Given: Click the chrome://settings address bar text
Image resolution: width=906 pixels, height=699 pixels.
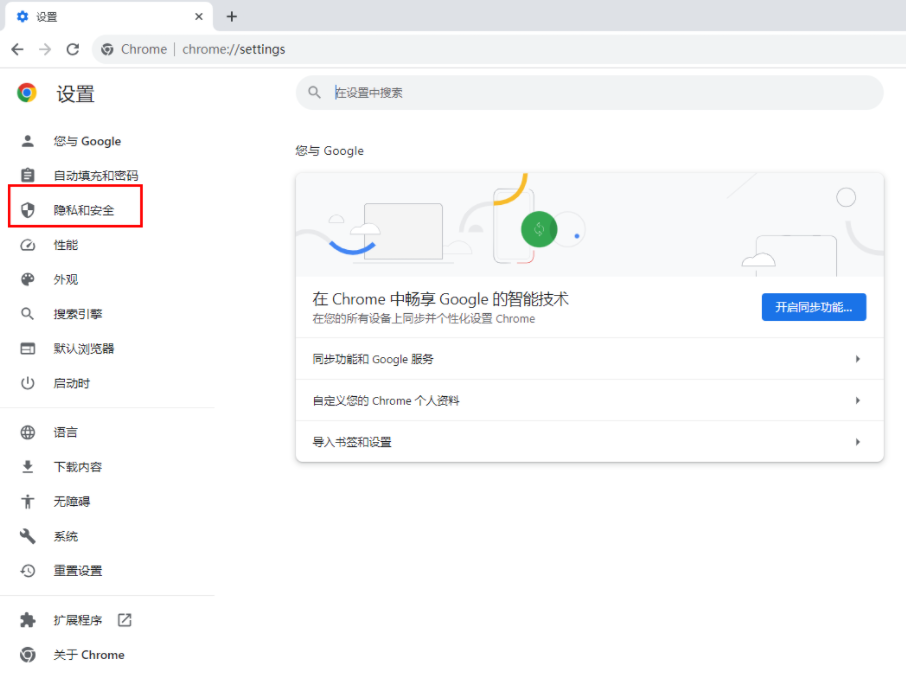Looking at the screenshot, I should tap(233, 49).
